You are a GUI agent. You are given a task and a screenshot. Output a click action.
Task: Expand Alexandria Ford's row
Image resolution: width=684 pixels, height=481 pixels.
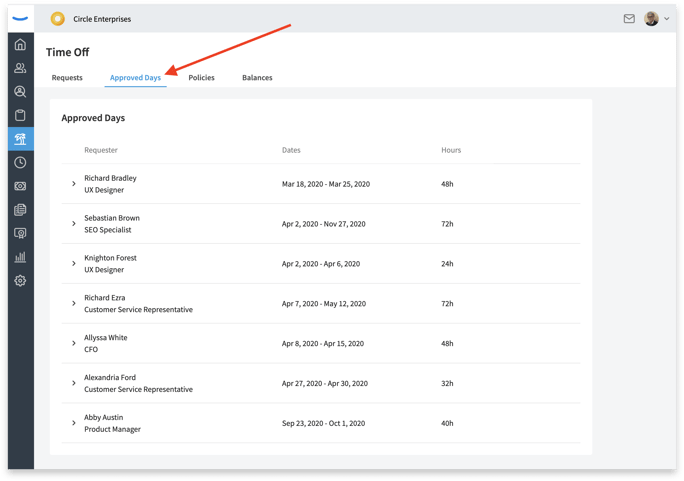(74, 383)
